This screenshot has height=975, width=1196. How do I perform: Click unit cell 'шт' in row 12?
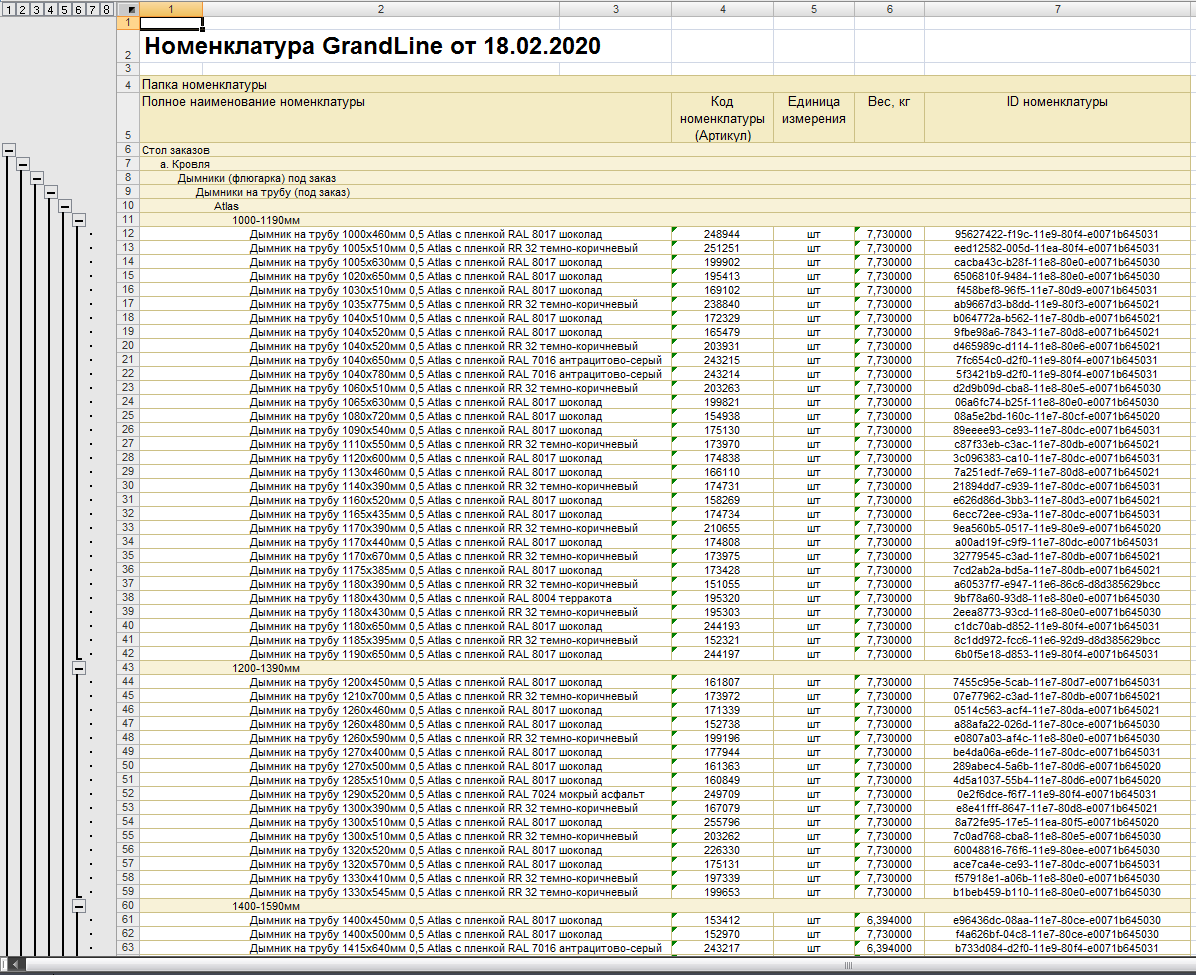pyautogui.click(x=814, y=234)
